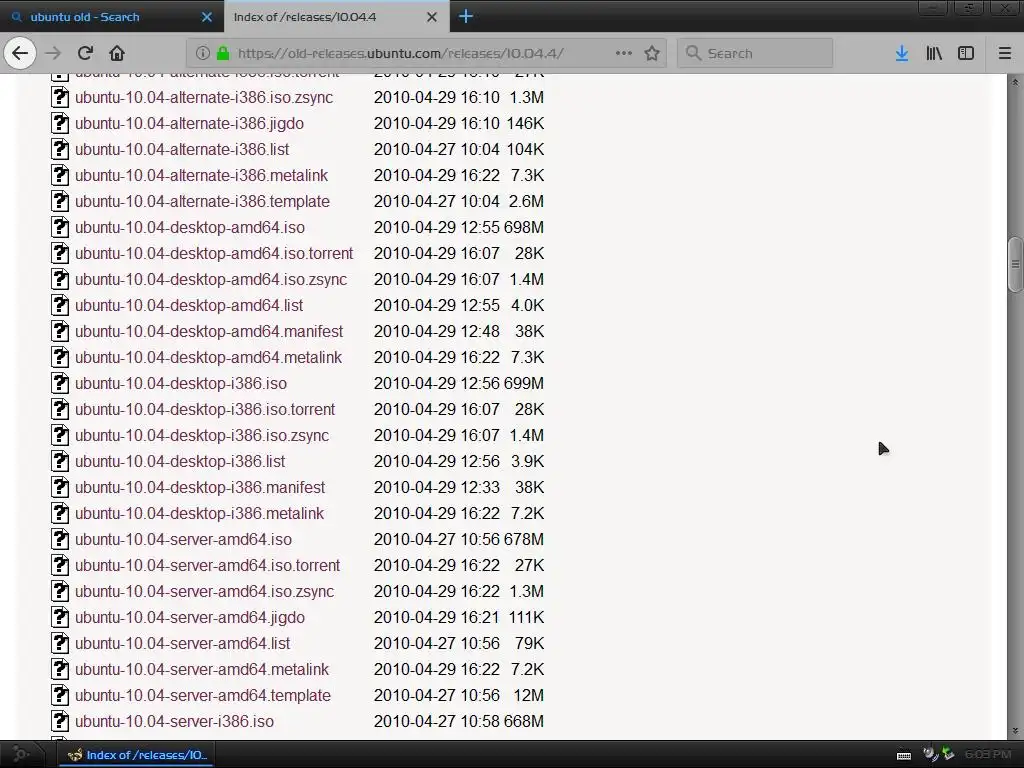This screenshot has width=1024, height=768.
Task: Click the keyboard tray icon
Action: click(904, 756)
